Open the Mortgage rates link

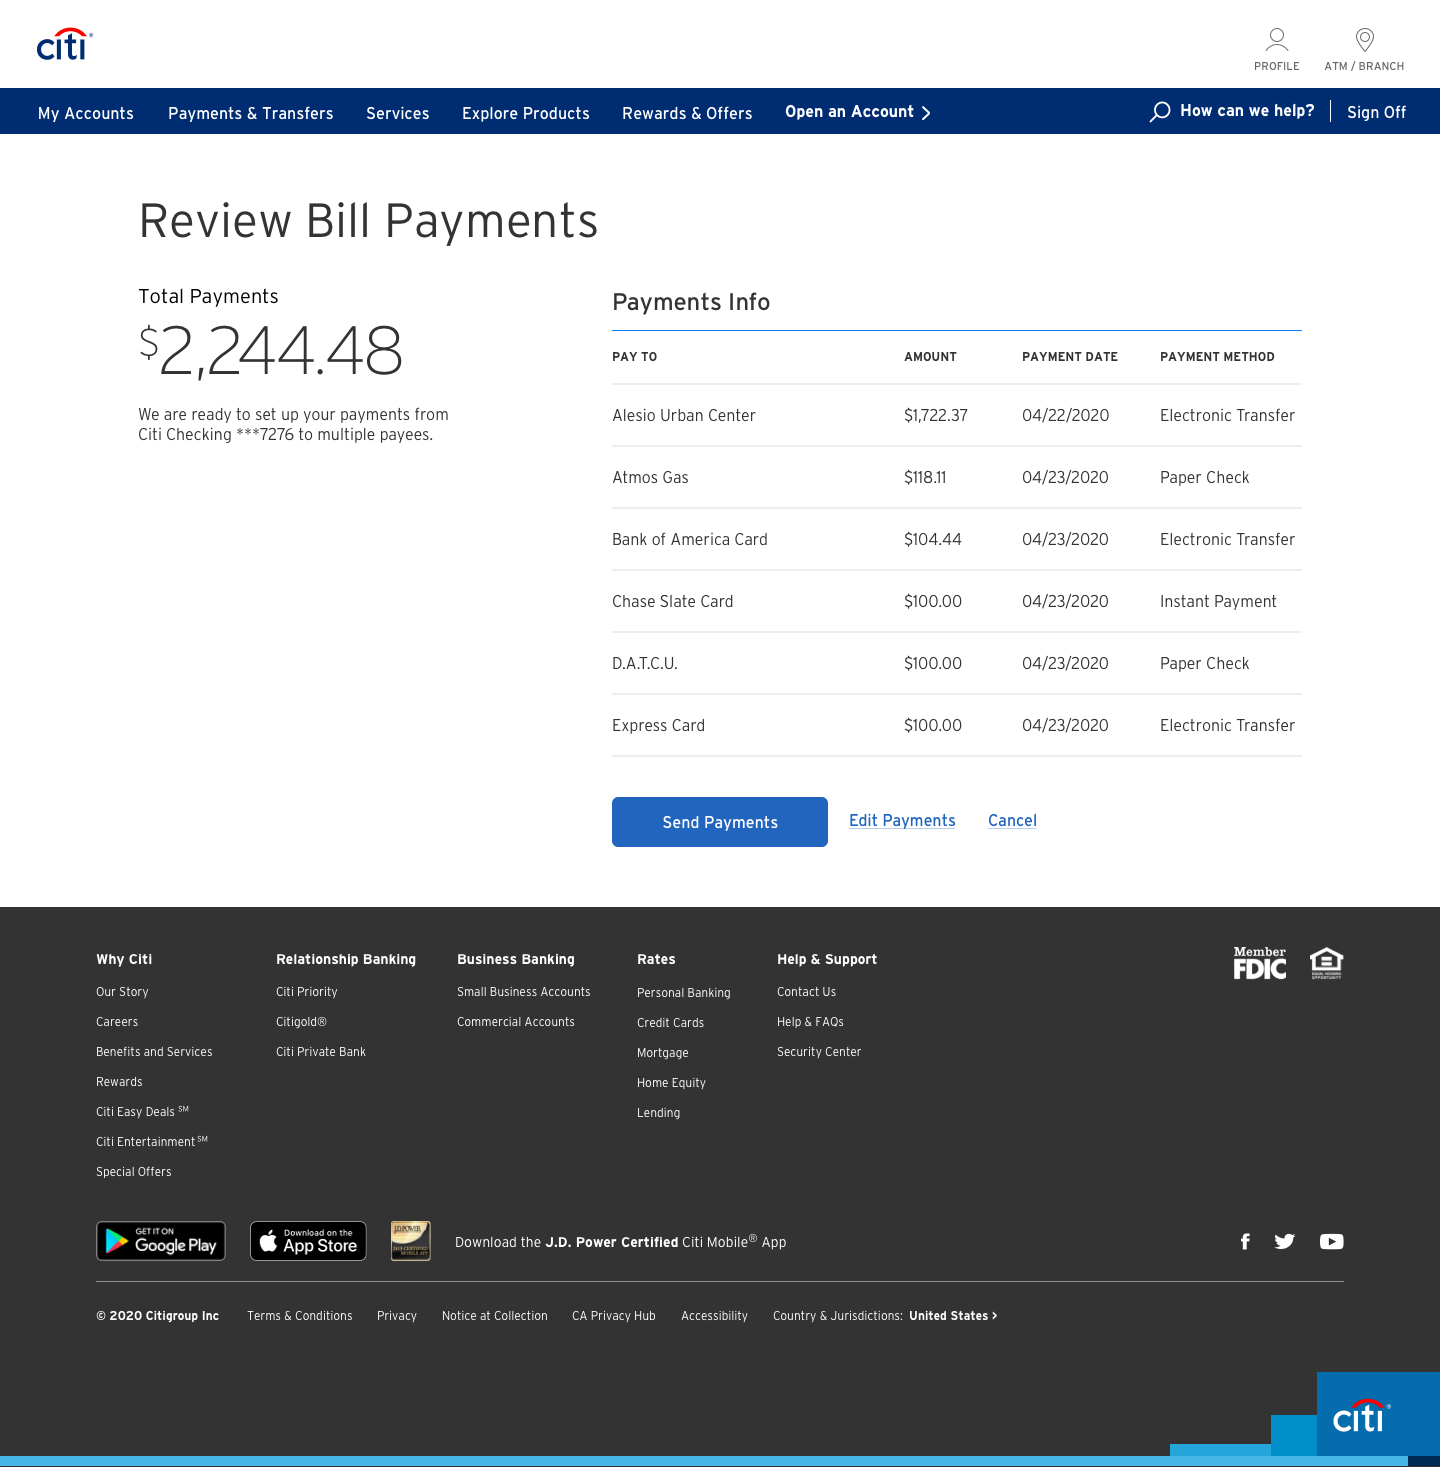click(x=663, y=1053)
